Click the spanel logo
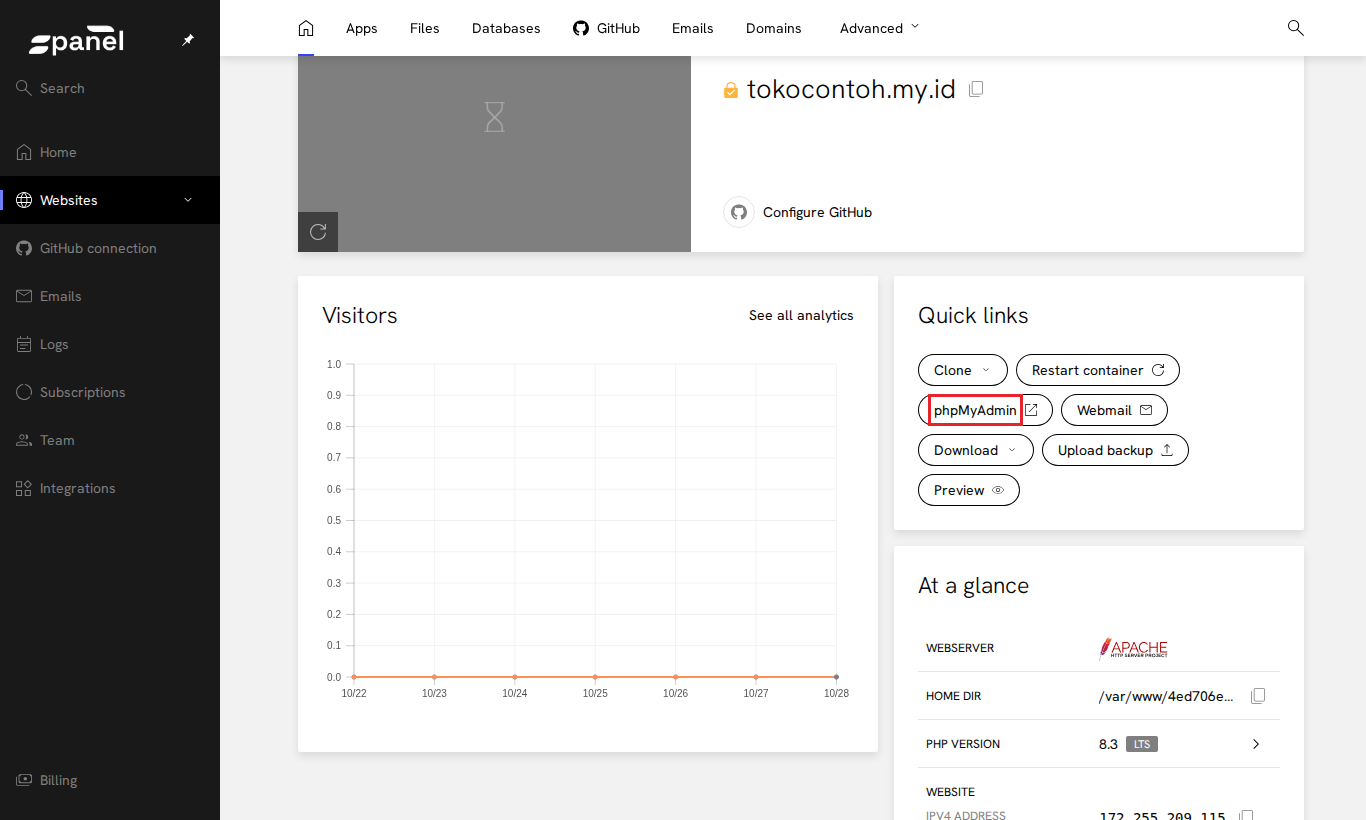 pos(76,41)
